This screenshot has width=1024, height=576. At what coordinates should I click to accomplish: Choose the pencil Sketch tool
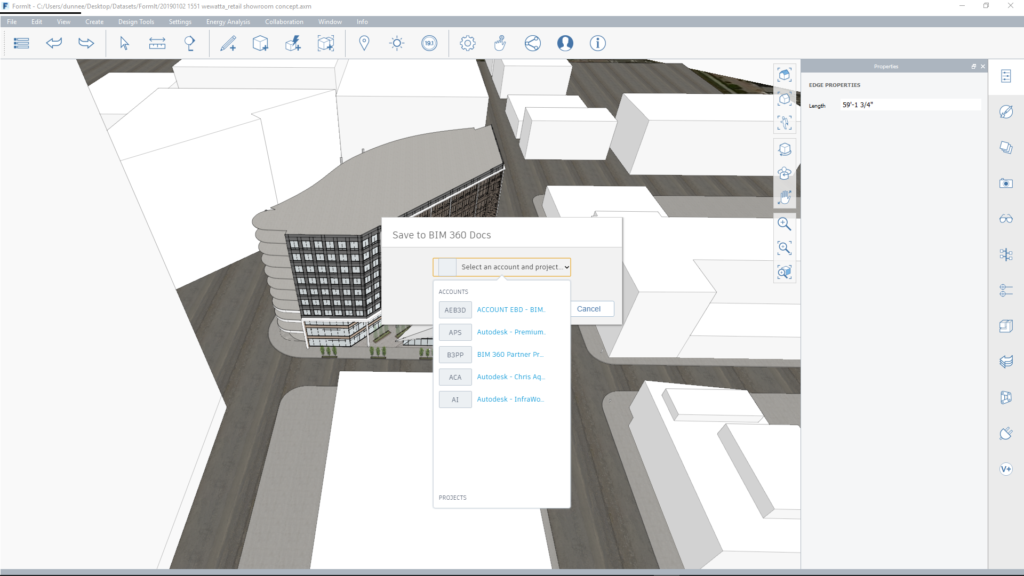click(x=228, y=43)
